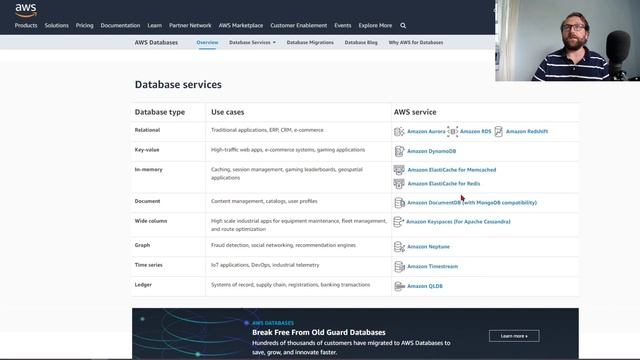Click 'Fraud detection, social networking' use case text

pos(283,245)
